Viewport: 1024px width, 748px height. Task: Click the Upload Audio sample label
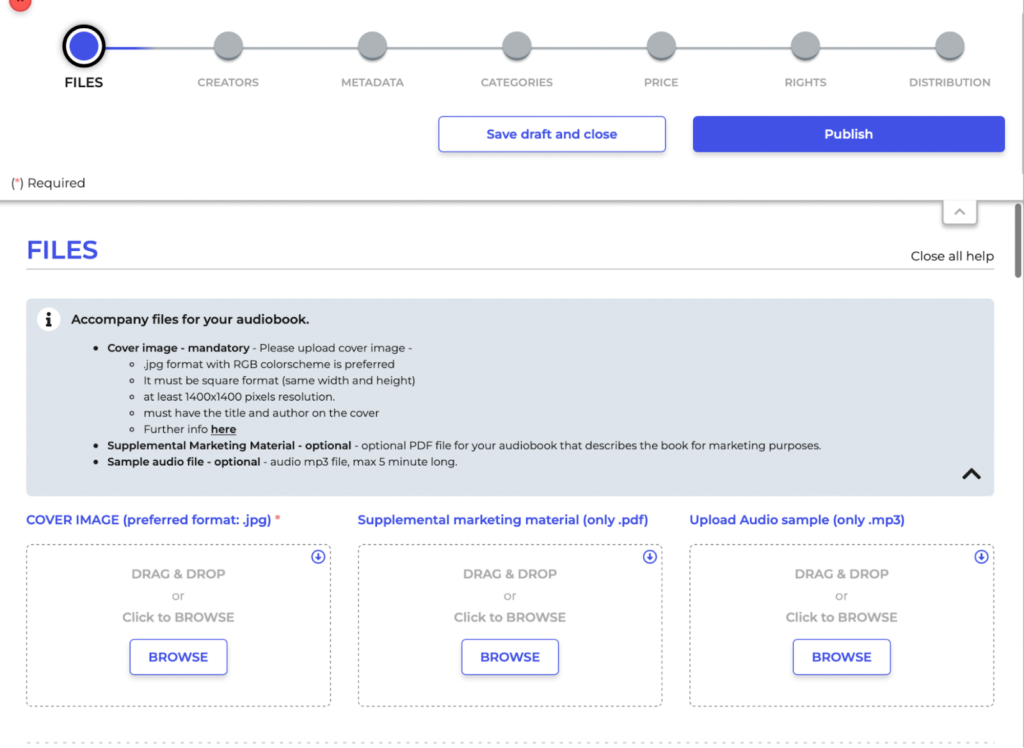(797, 520)
